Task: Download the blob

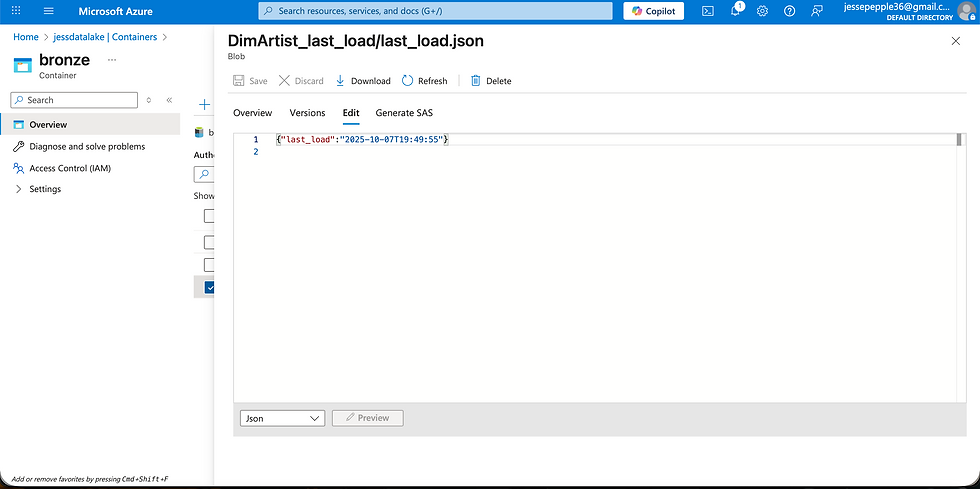Action: point(362,81)
